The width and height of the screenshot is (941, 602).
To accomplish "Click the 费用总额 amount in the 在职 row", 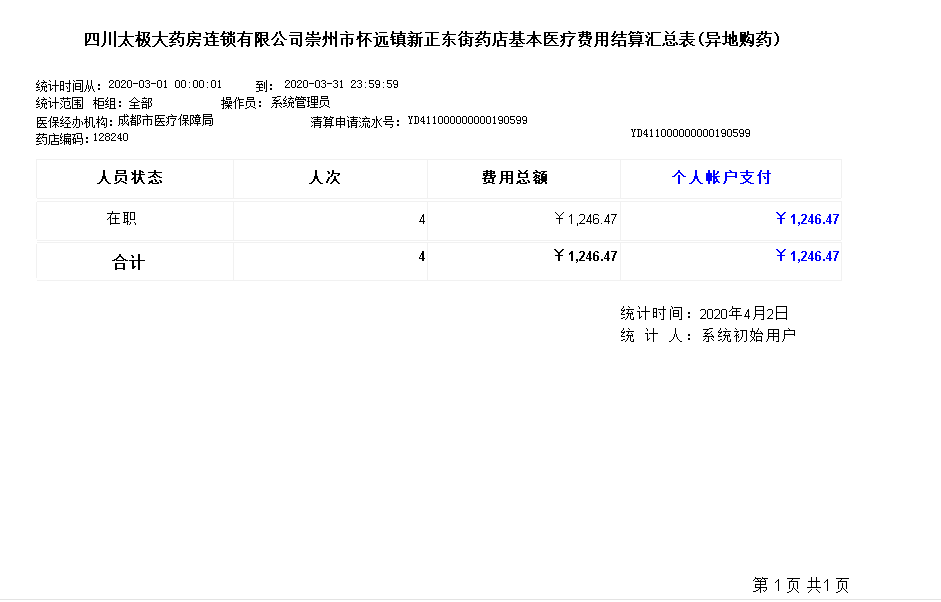I will click(585, 219).
